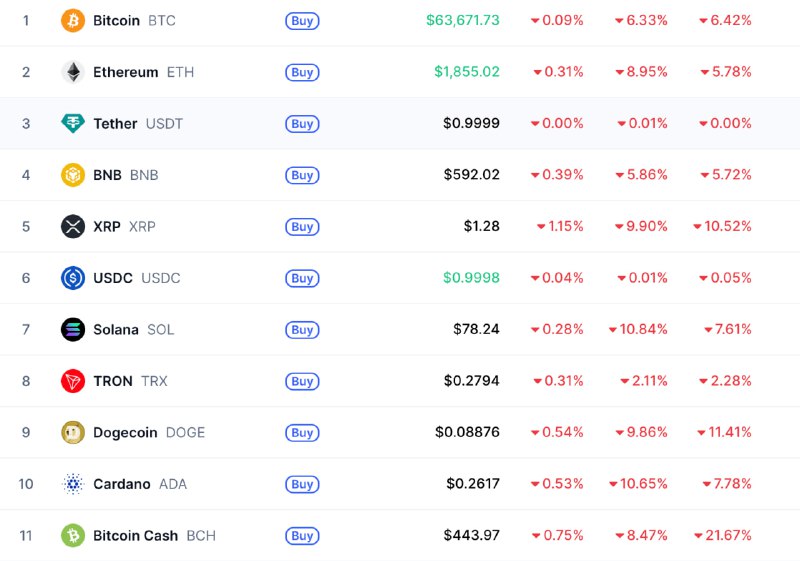Click the Ethereum diamond logo icon
The height and width of the screenshot is (561, 800).
click(x=73, y=72)
